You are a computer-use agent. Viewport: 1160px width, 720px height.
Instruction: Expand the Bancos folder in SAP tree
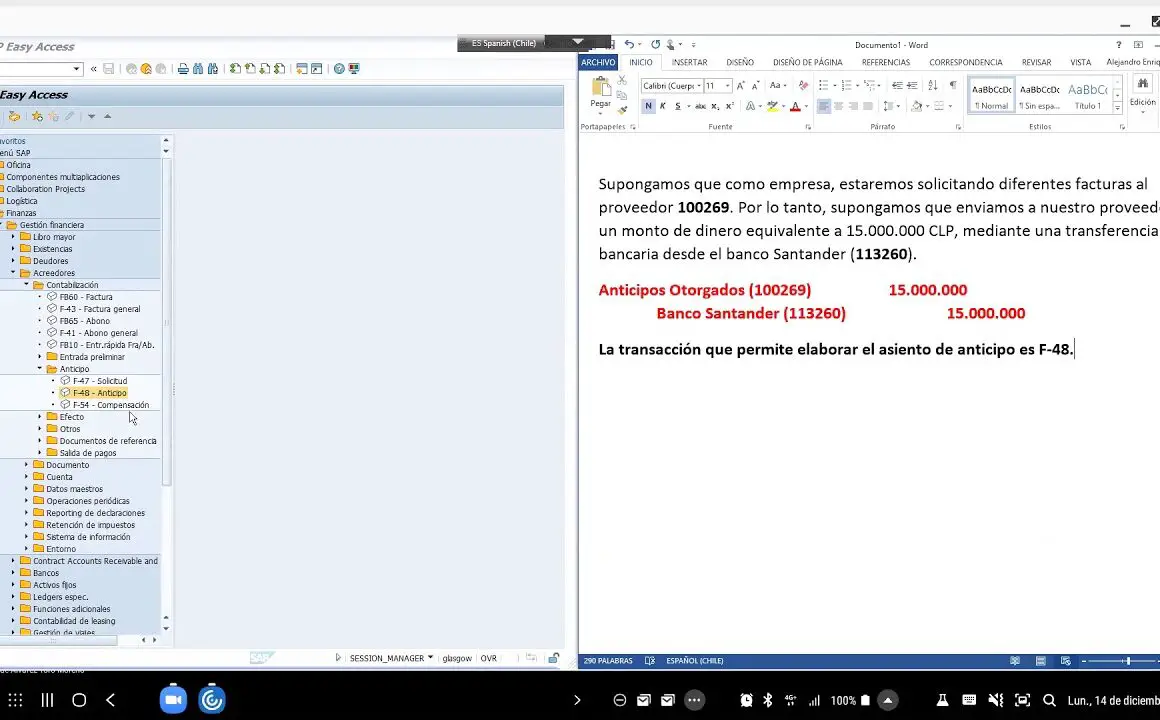(13, 573)
